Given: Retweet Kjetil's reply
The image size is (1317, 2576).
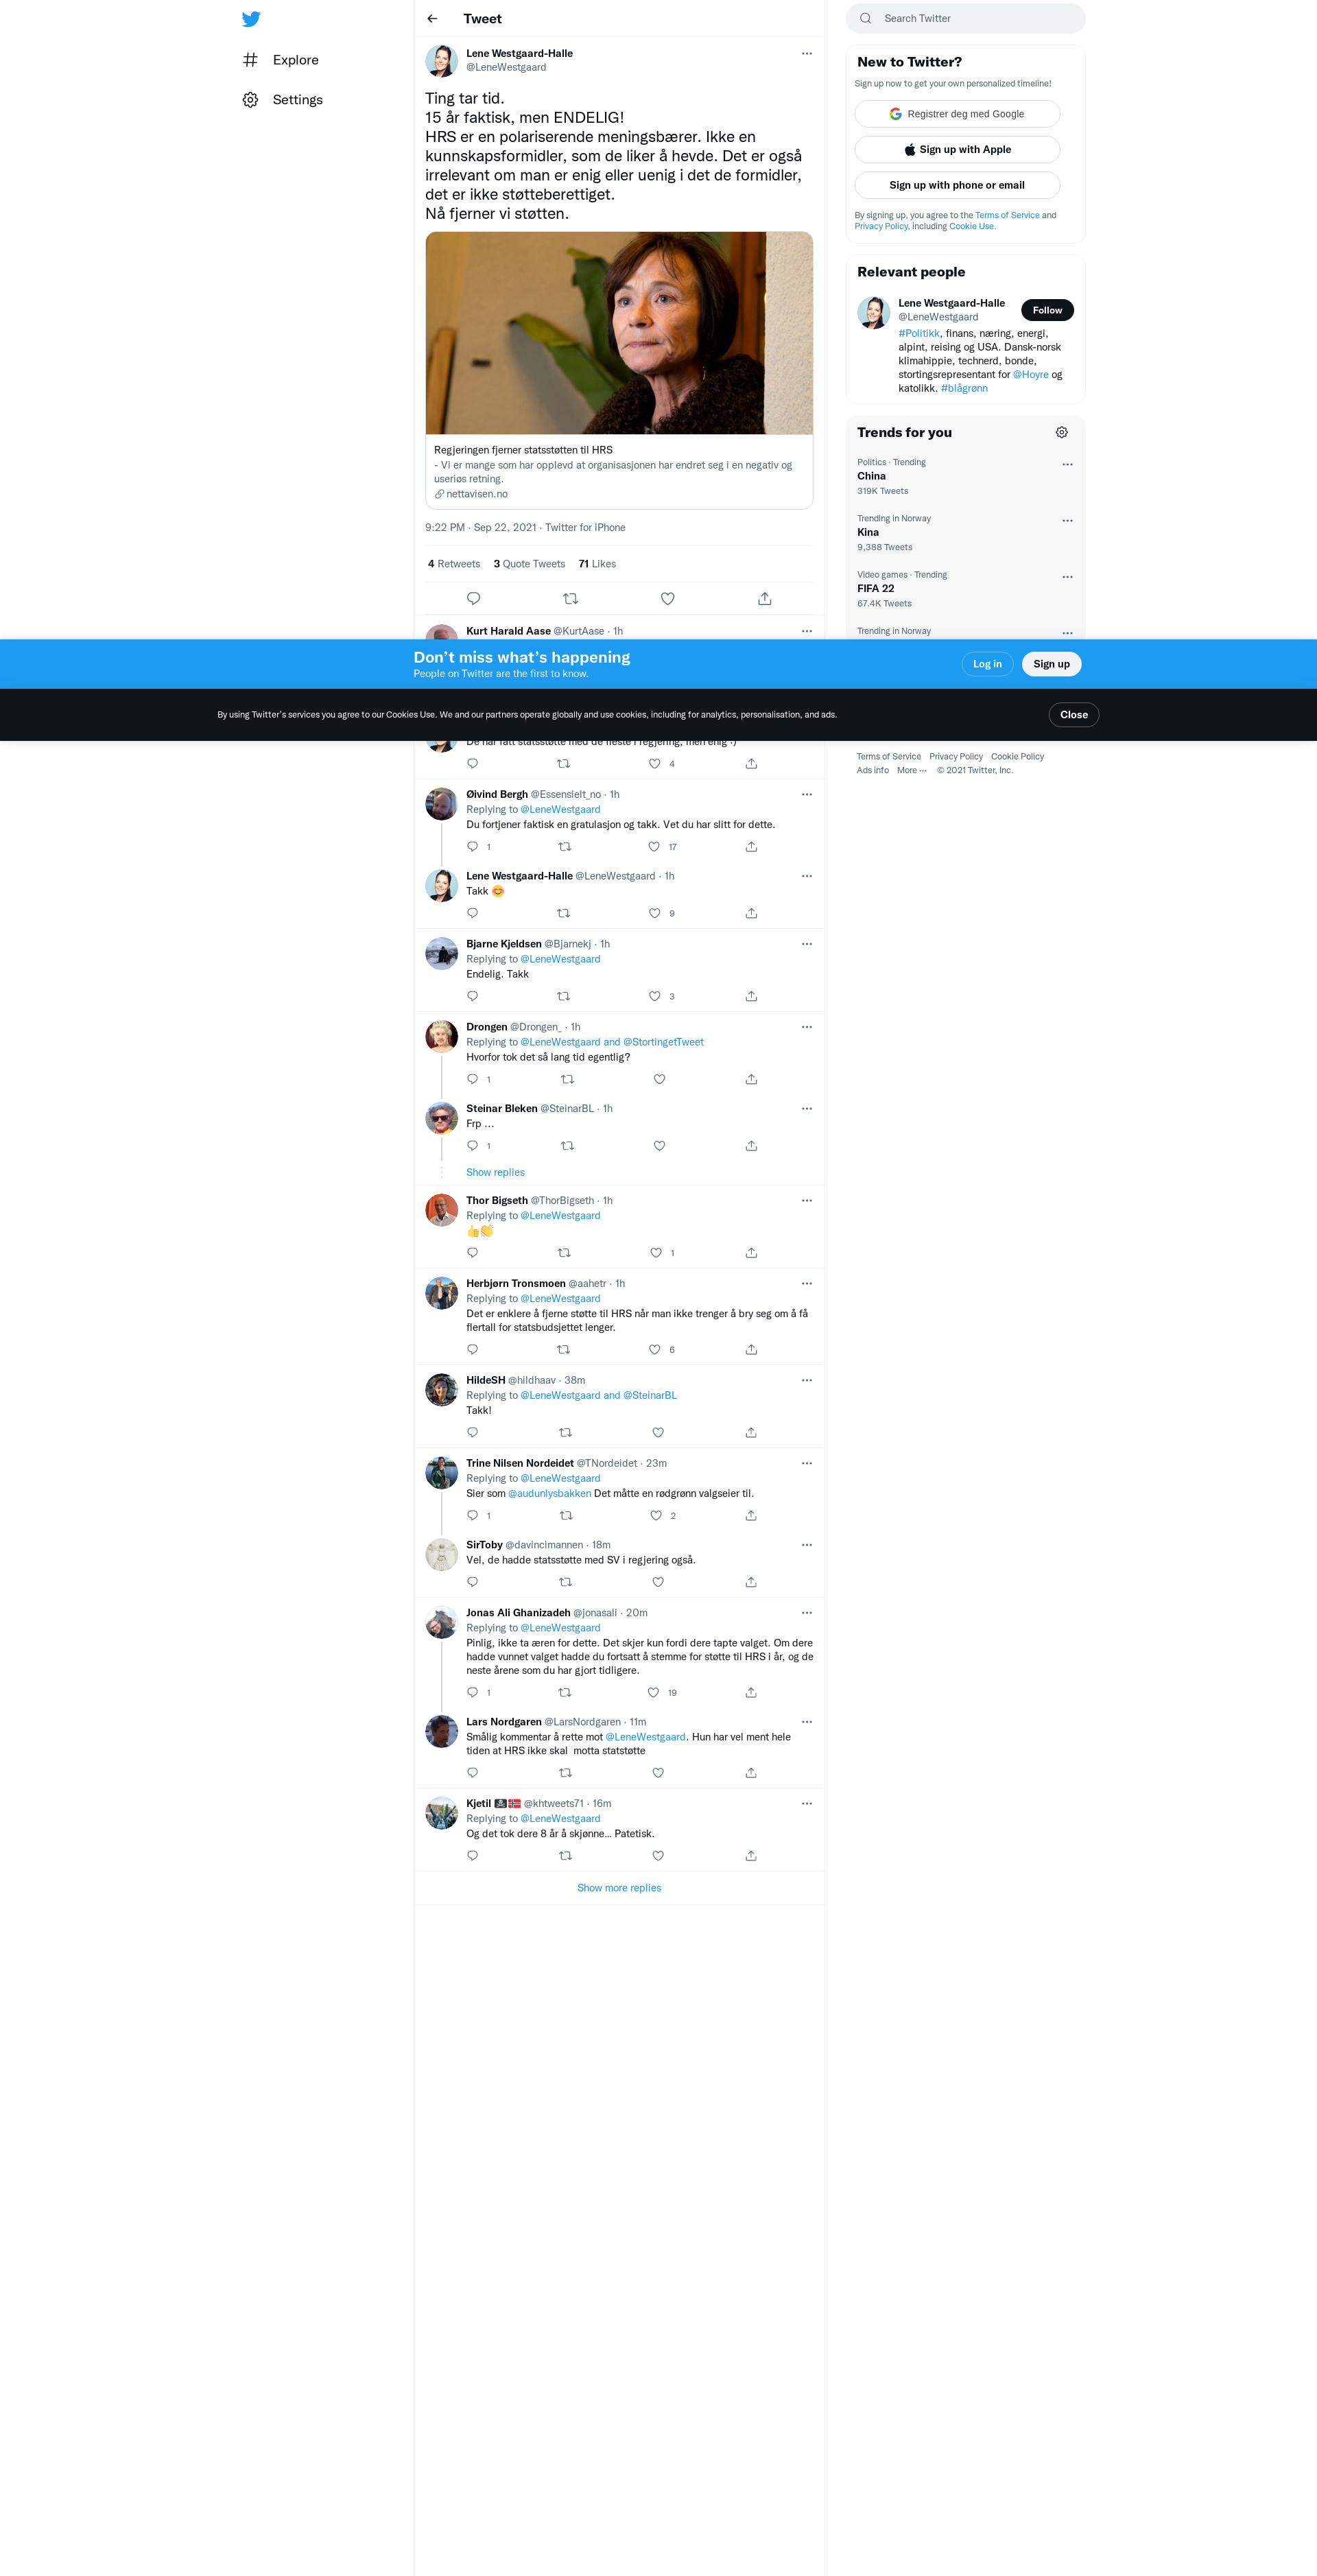Looking at the screenshot, I should (566, 1856).
